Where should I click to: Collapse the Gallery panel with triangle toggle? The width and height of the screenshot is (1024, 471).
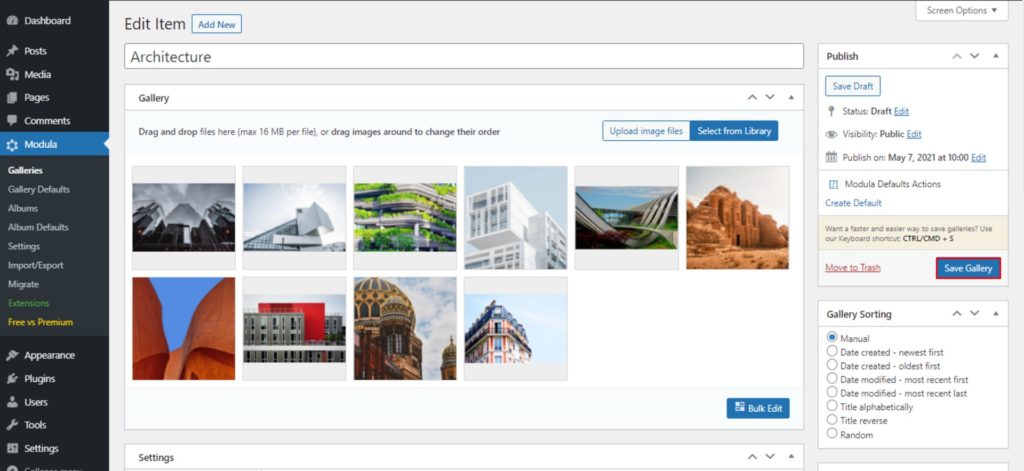pos(791,98)
